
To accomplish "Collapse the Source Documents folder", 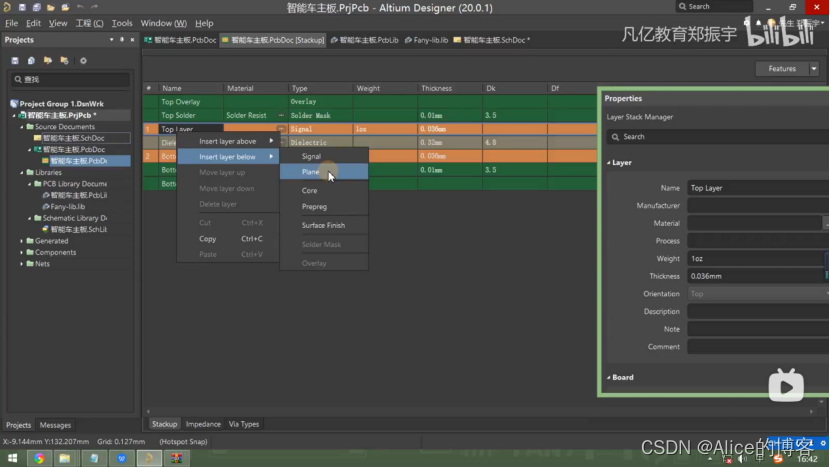I will click(x=22, y=127).
